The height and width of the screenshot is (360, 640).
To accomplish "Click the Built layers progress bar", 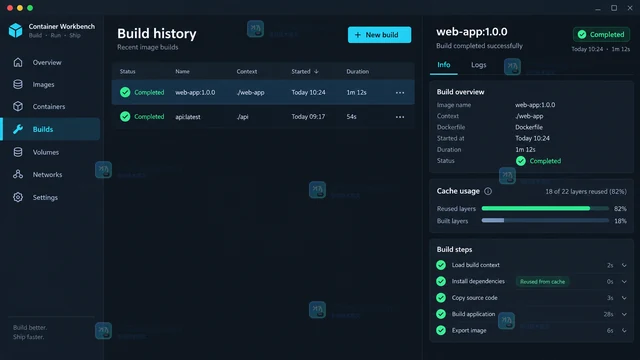I will point(545,221).
